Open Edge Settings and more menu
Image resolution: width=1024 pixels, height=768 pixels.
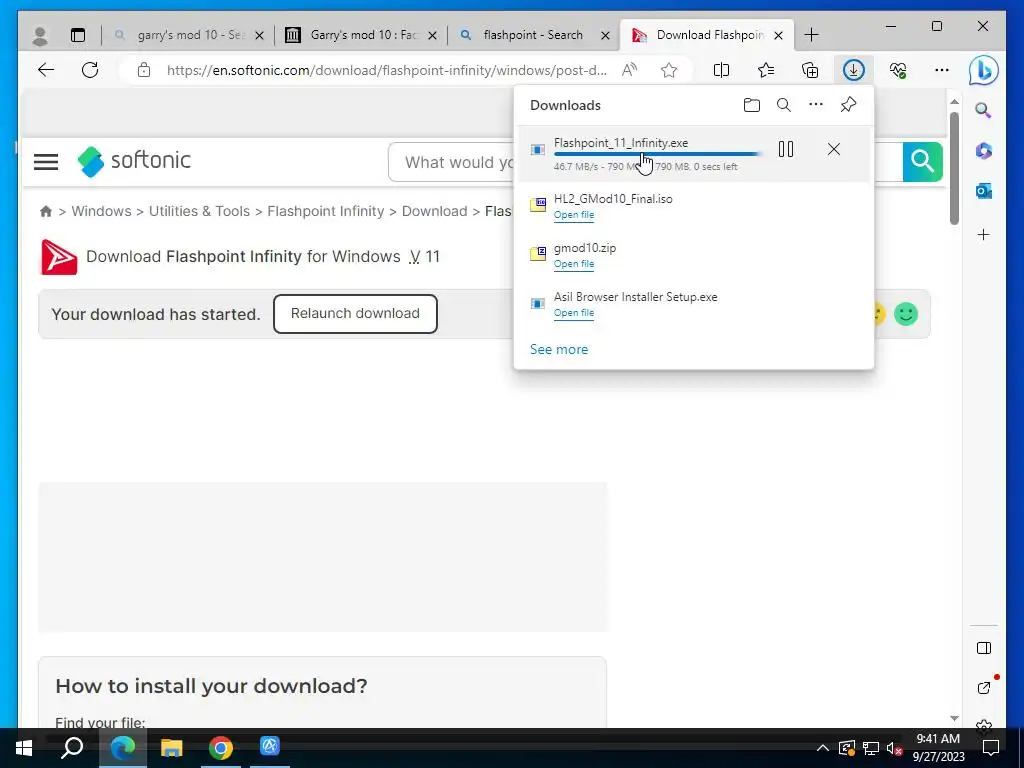[x=942, y=70]
